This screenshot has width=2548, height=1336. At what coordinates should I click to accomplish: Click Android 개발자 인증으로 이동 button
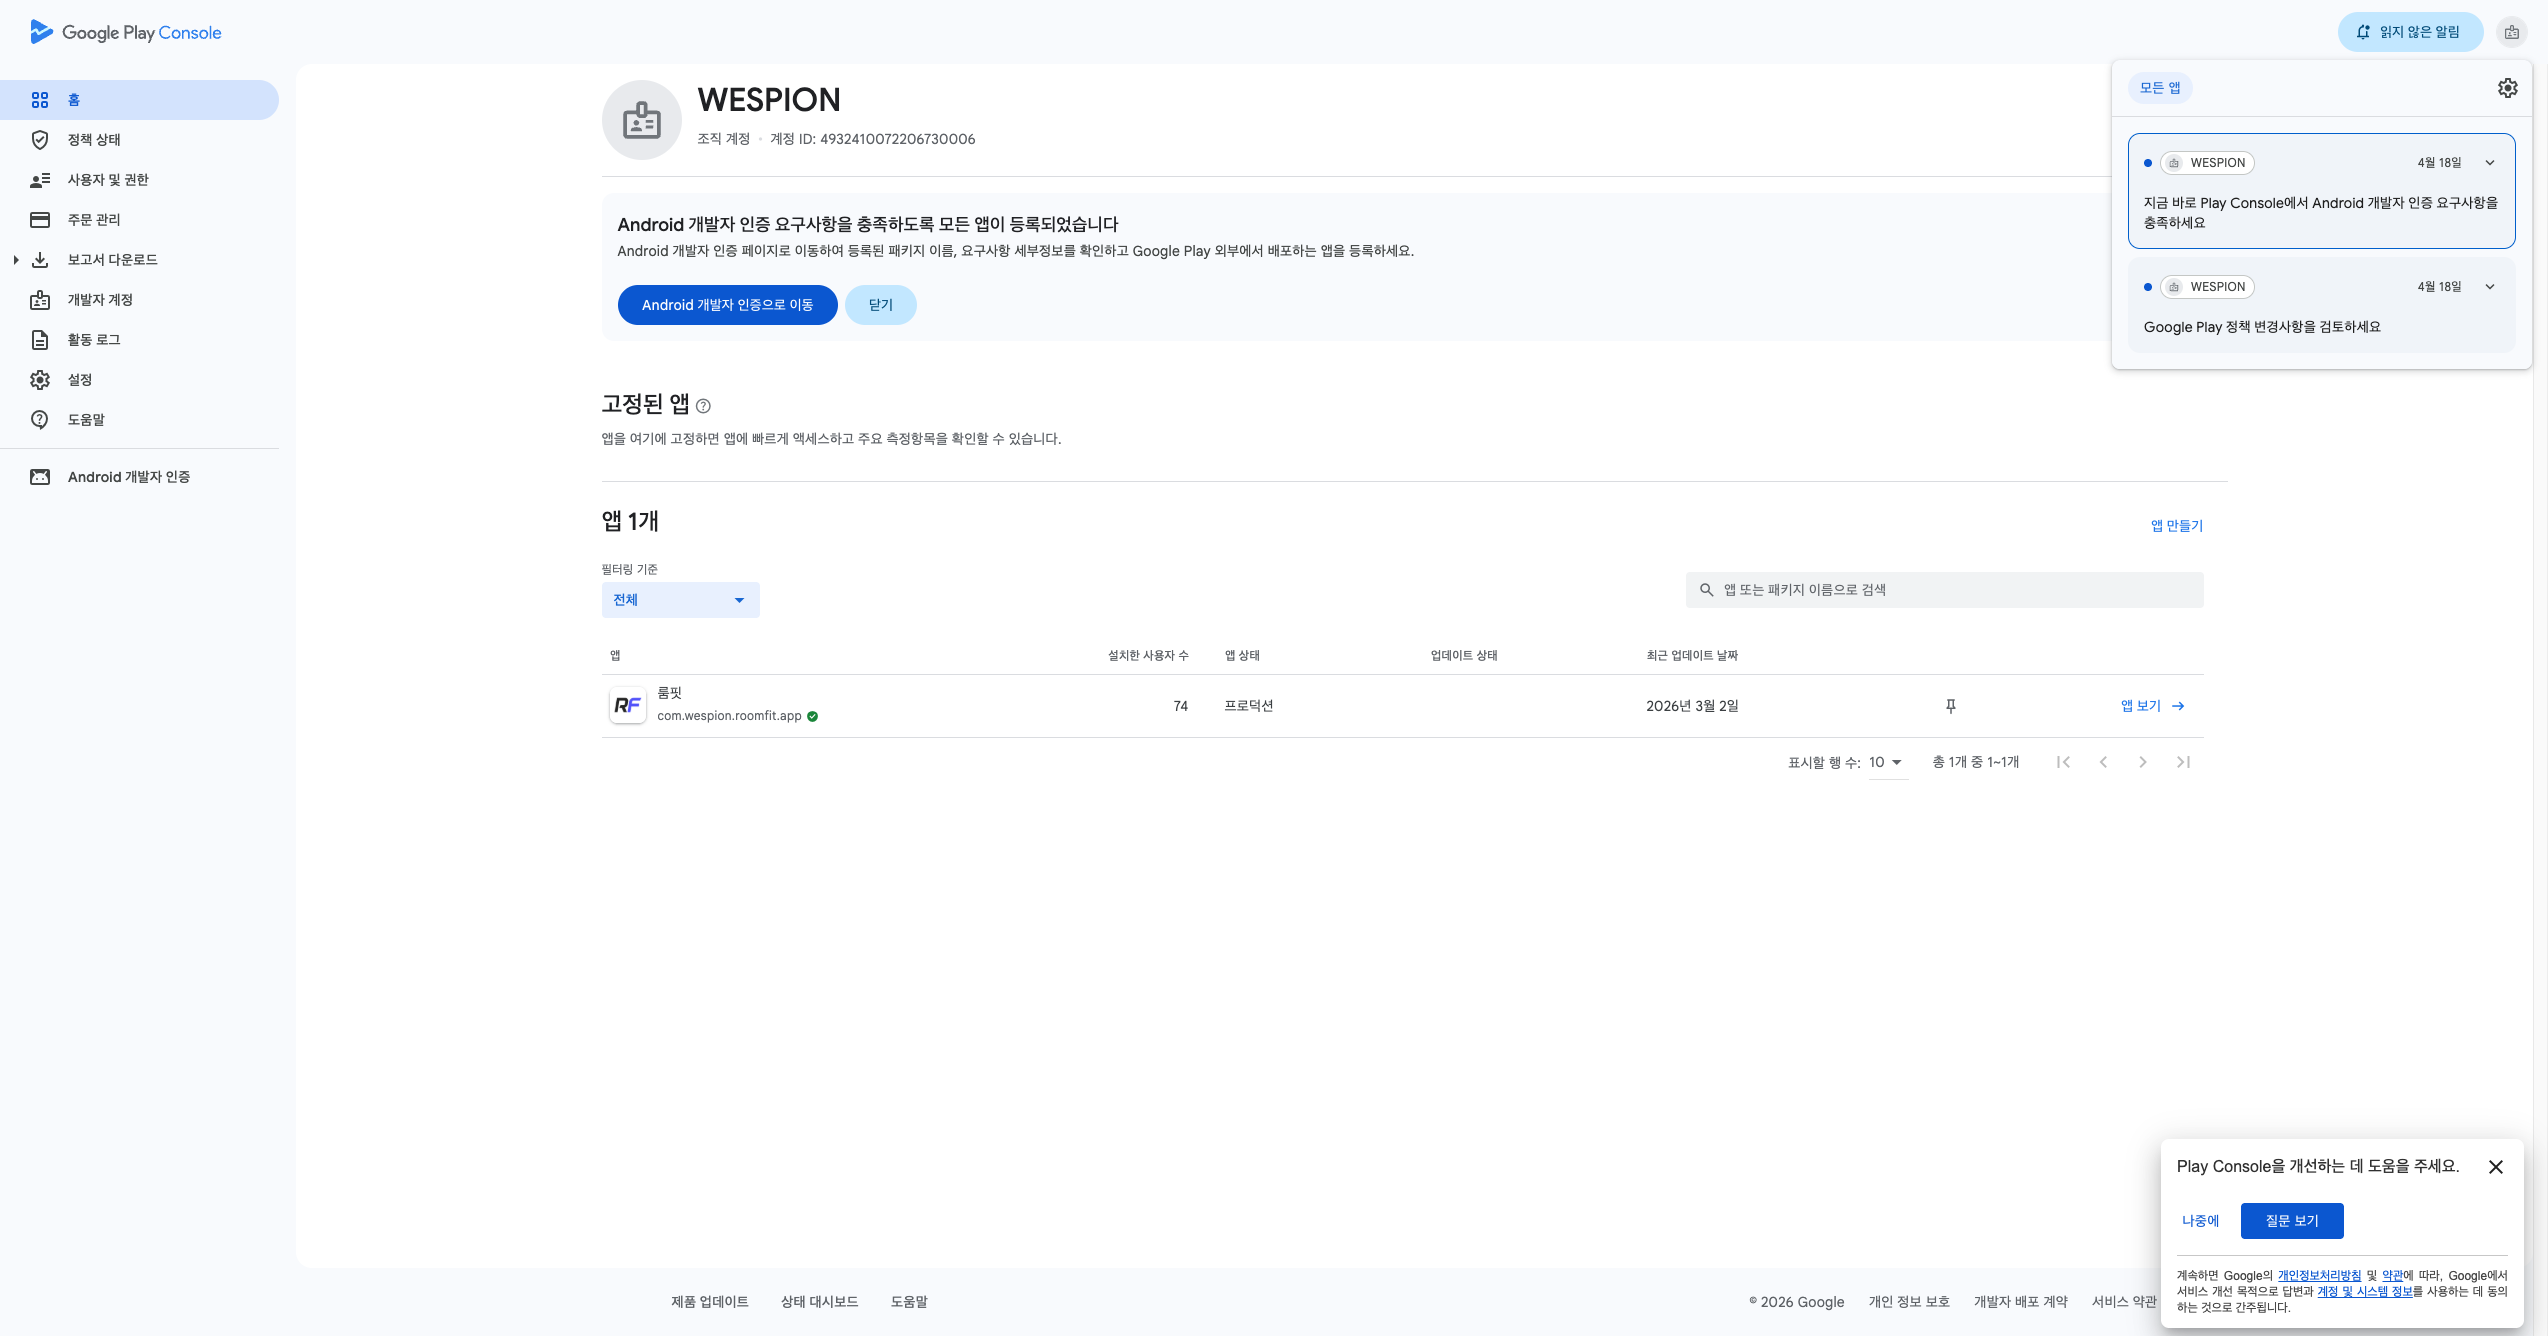point(727,305)
